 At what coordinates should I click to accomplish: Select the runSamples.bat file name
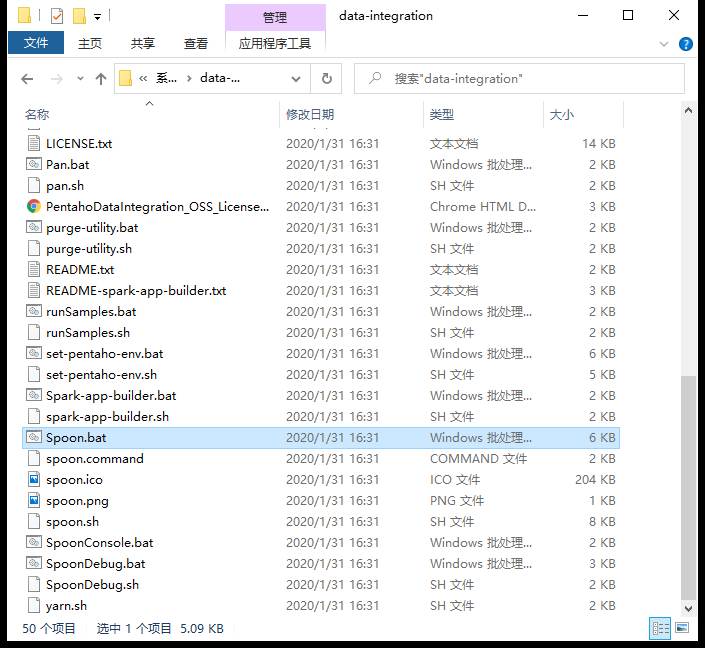click(x=91, y=311)
